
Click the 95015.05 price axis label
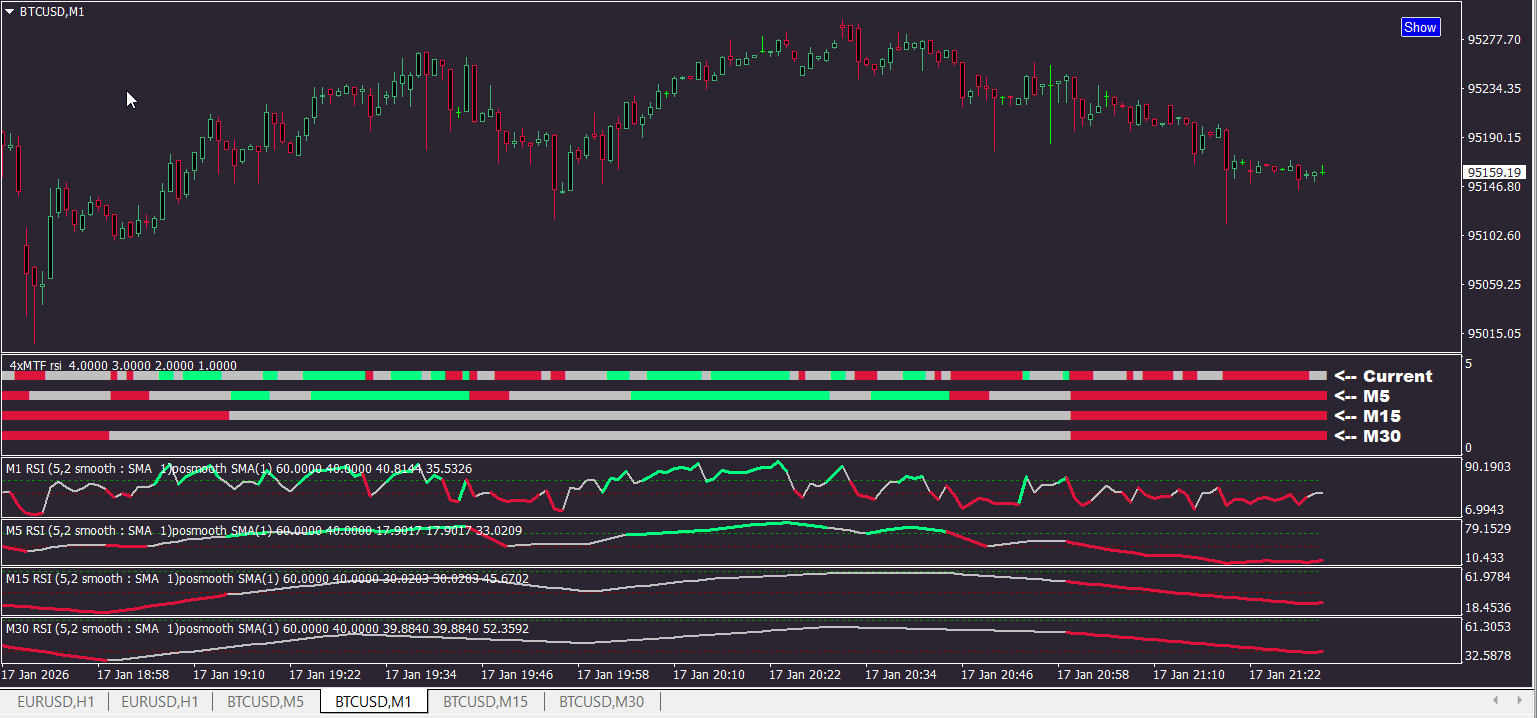pyautogui.click(x=1494, y=334)
